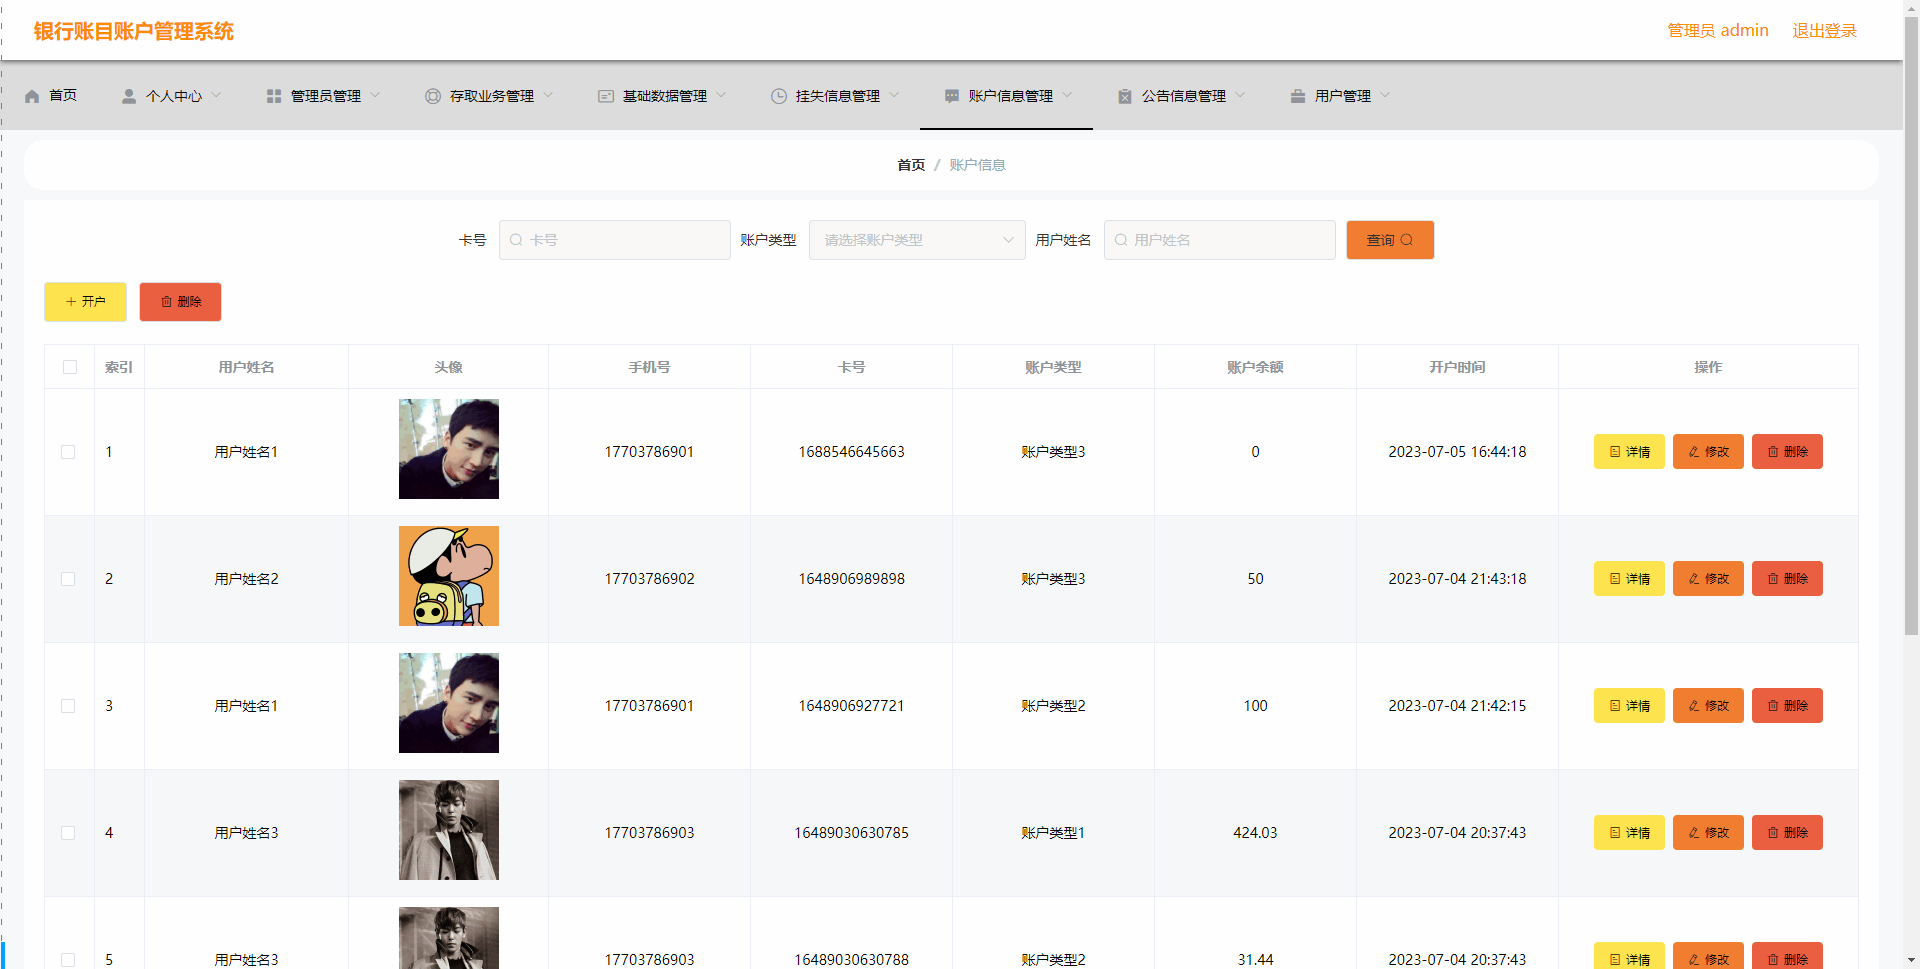Screen dimensions: 1920x969
Task: Click the clipboard icon beside 公告信息管理
Action: (1125, 96)
